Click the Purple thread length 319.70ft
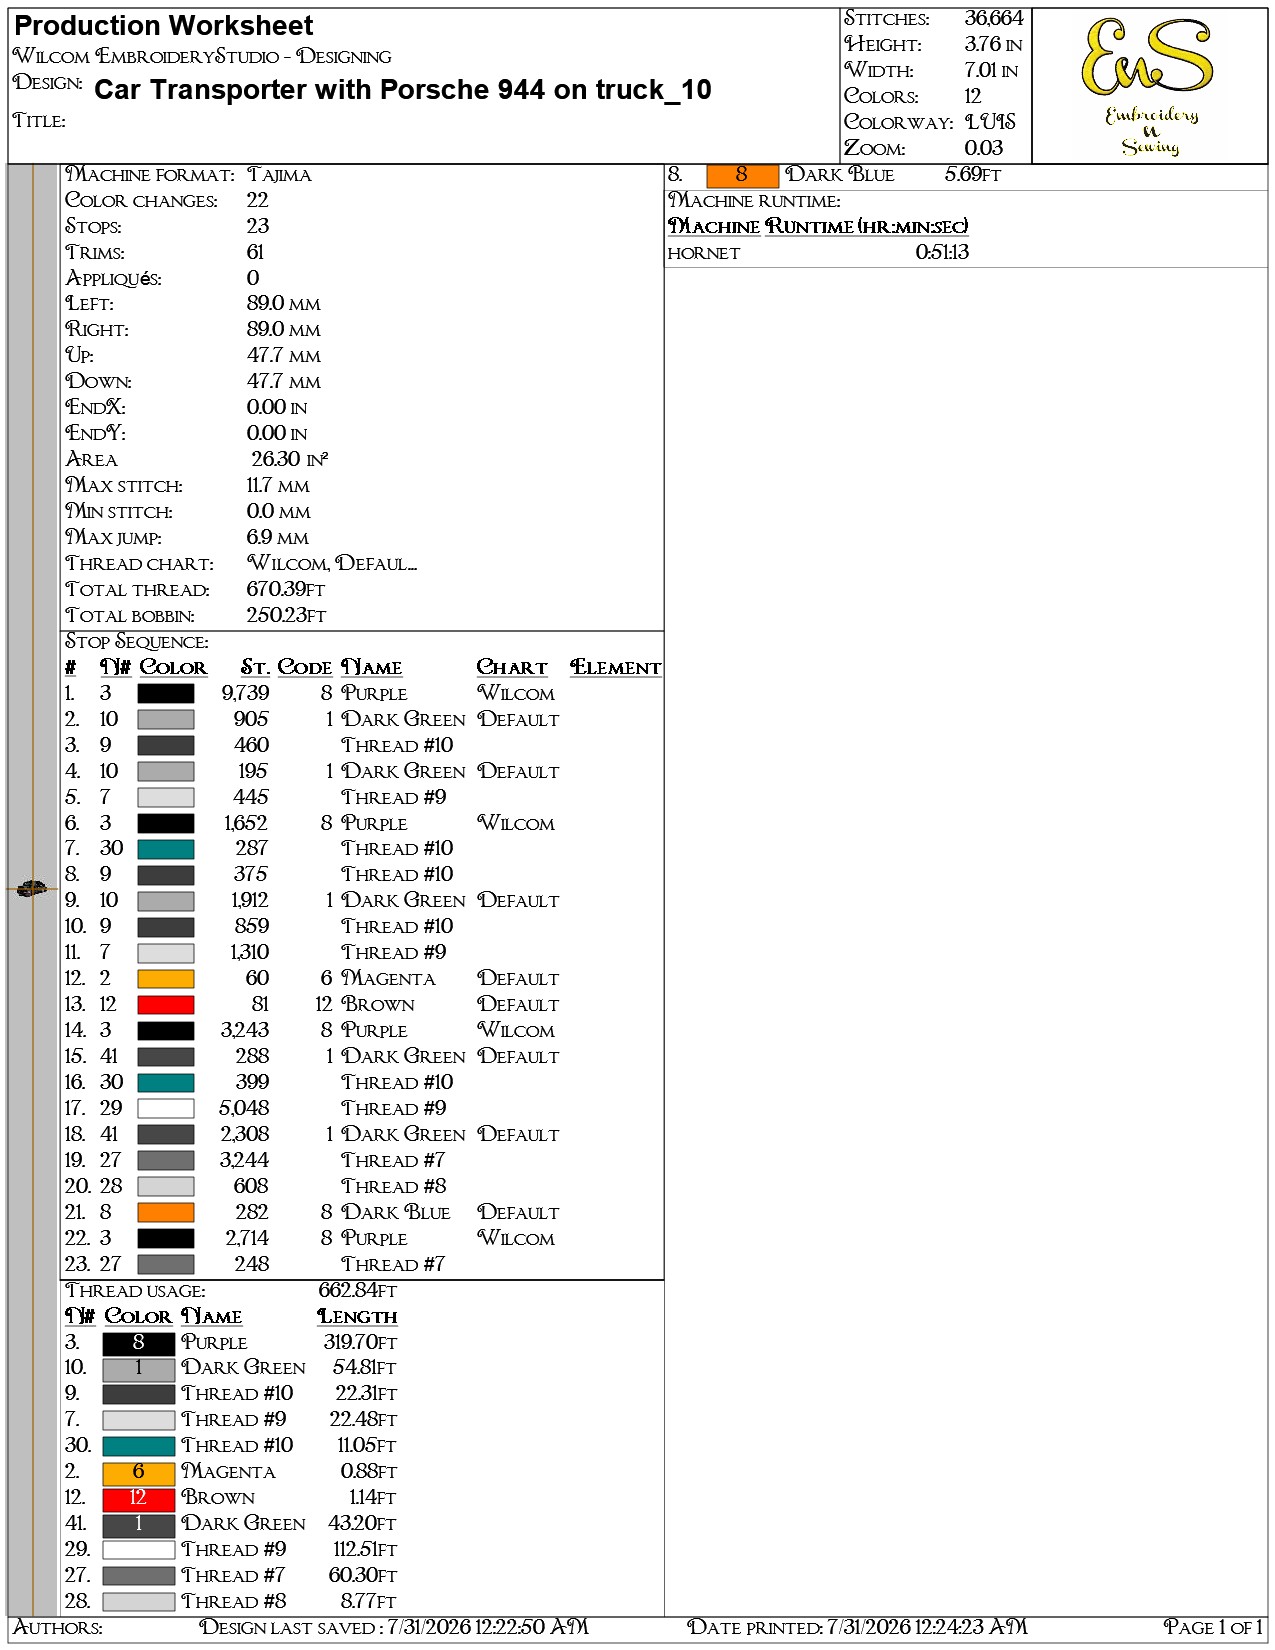 360,1343
